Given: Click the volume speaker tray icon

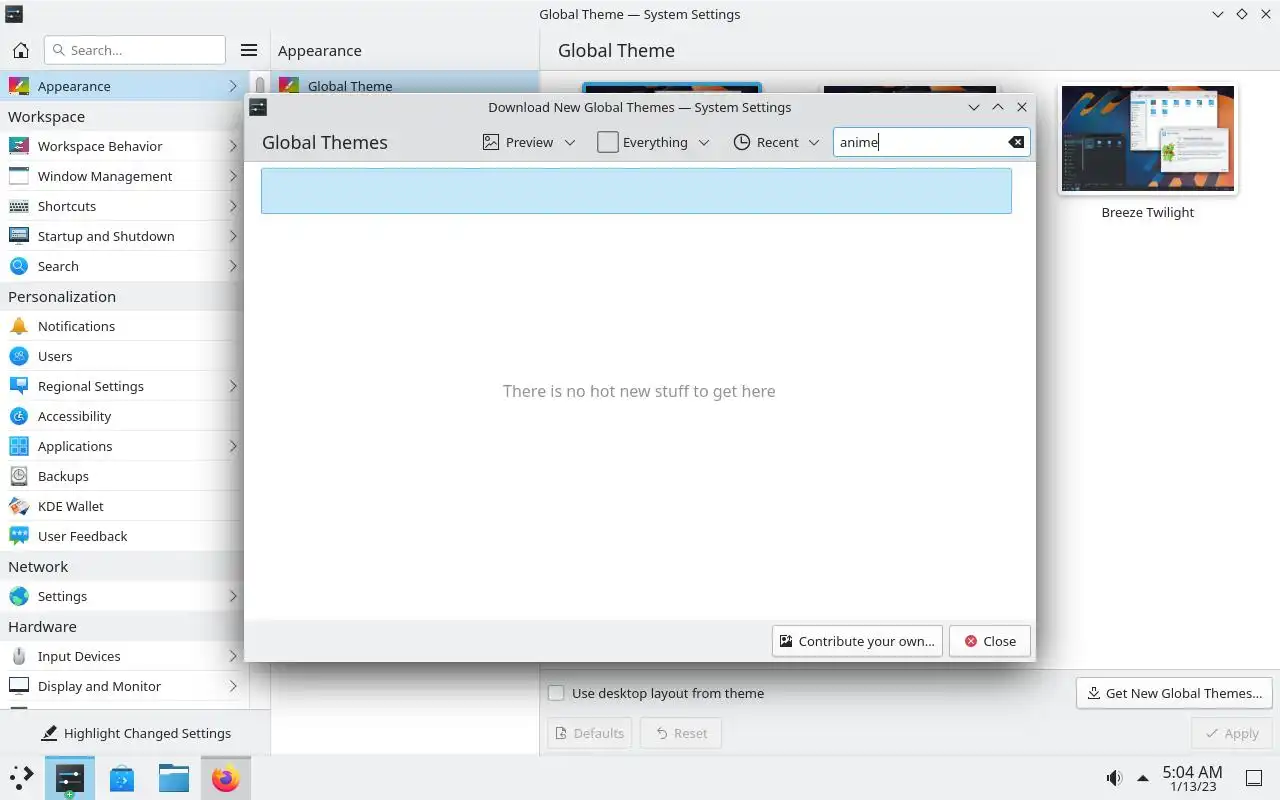Looking at the screenshot, I should click(1114, 778).
